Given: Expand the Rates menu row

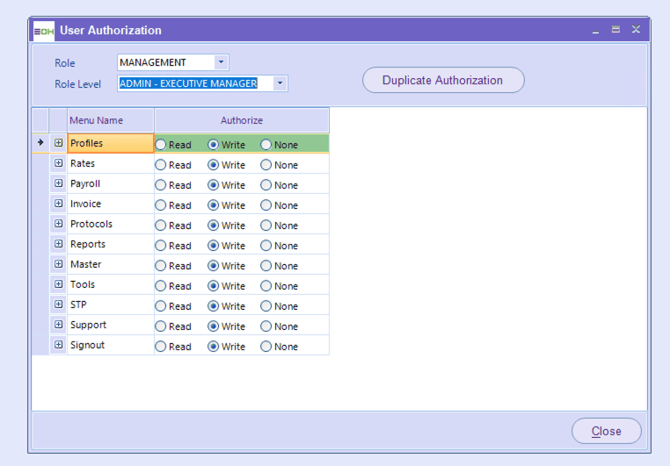Looking at the screenshot, I should [x=58, y=164].
